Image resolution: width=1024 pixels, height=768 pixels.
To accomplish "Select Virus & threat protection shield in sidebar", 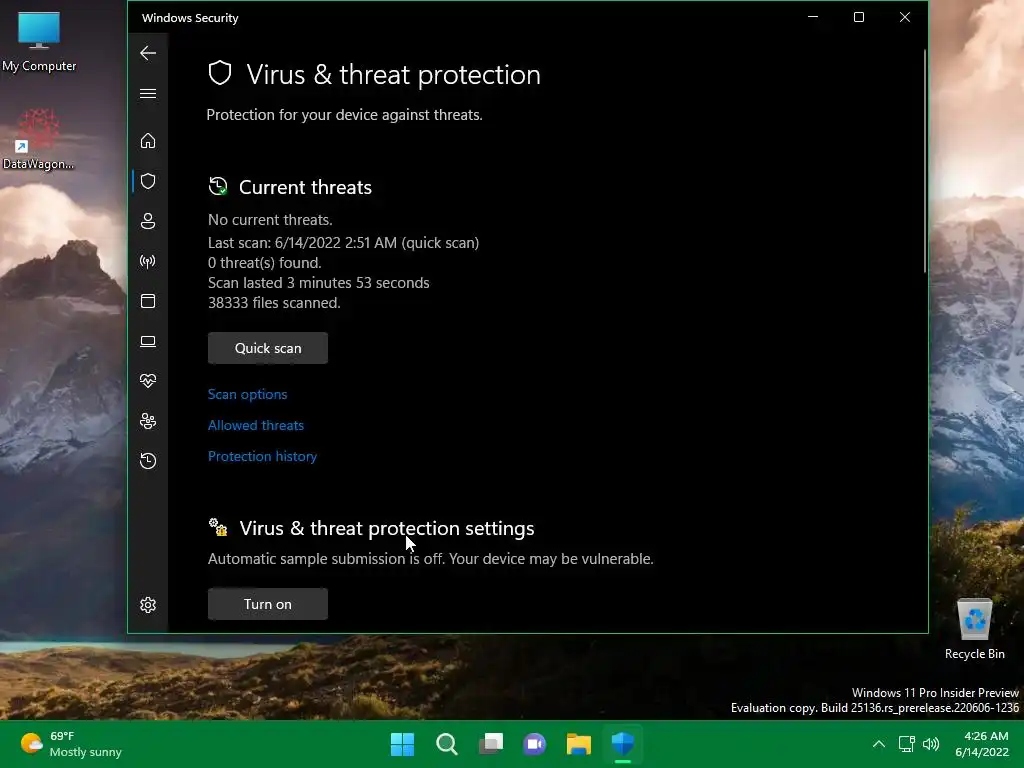I will tap(148, 181).
